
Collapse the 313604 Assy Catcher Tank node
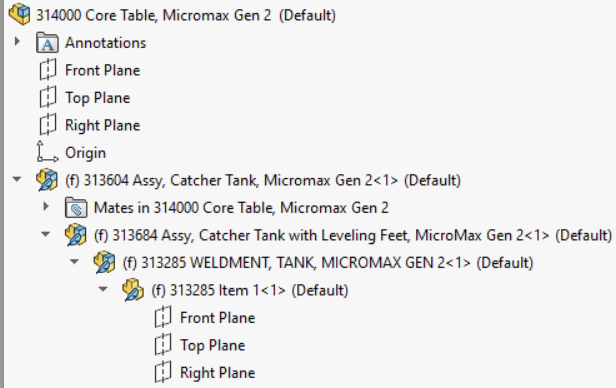(17, 179)
